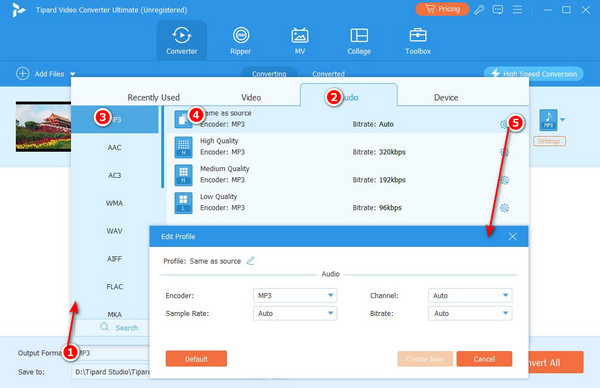Open the Converter module
The image size is (600, 388).
point(182,41)
